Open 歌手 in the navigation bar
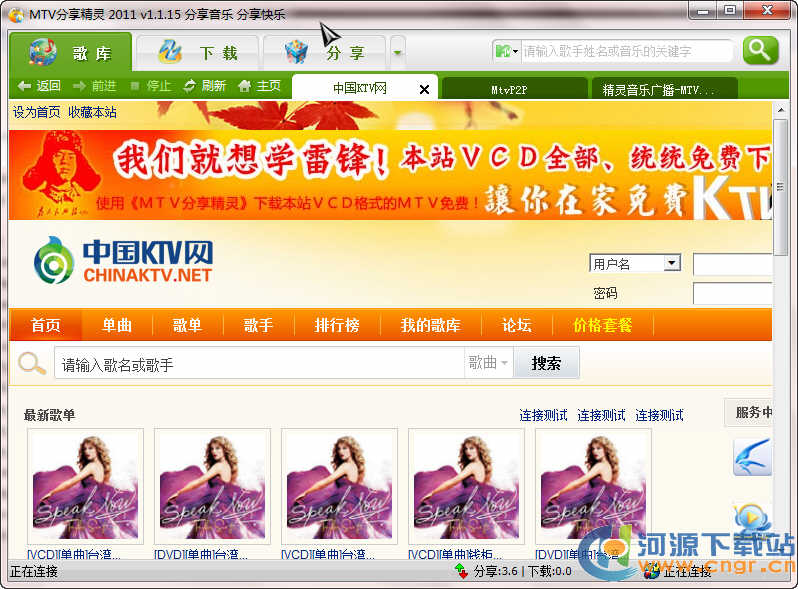 [x=258, y=325]
